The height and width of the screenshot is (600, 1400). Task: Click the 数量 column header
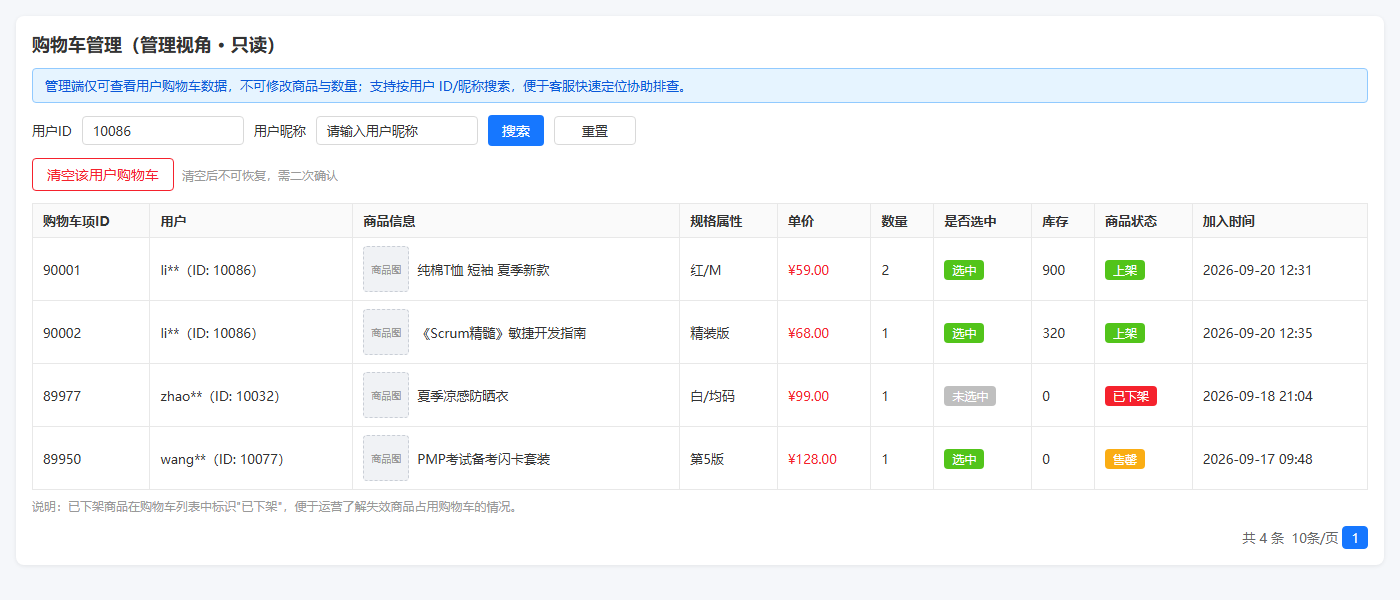pyautogui.click(x=902, y=221)
